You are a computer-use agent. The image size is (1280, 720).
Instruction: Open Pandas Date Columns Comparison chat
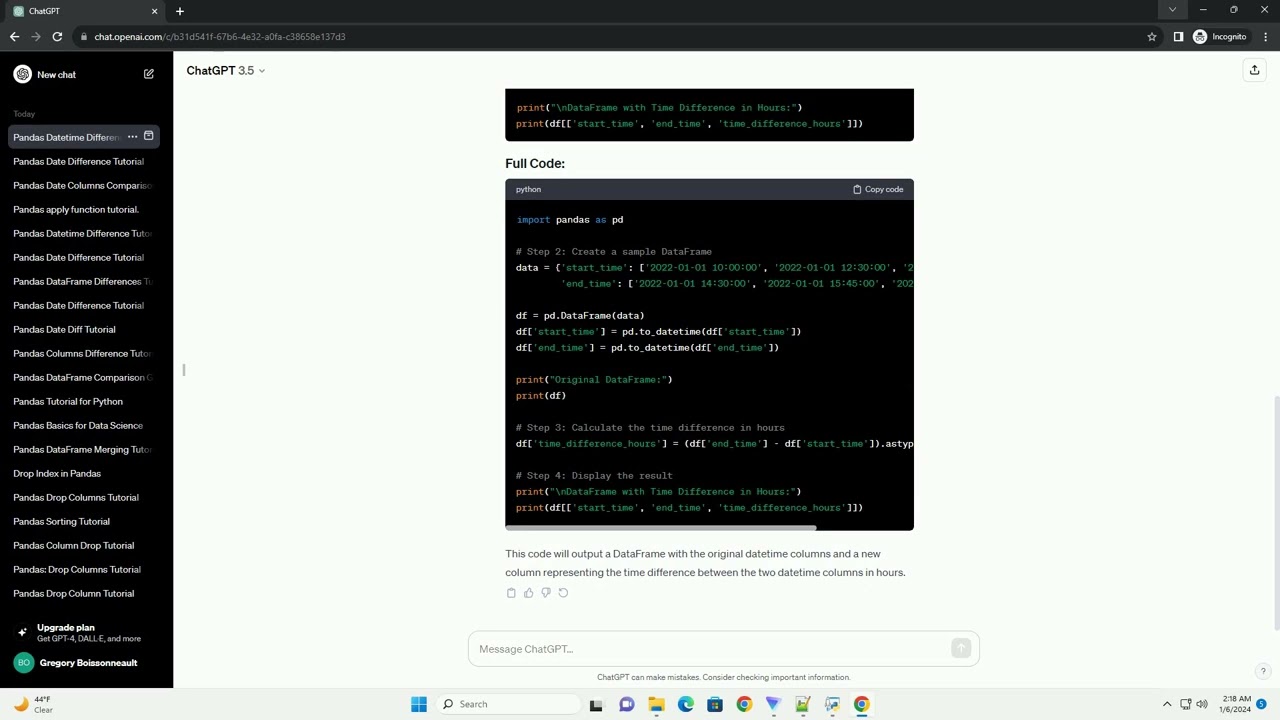click(82, 186)
